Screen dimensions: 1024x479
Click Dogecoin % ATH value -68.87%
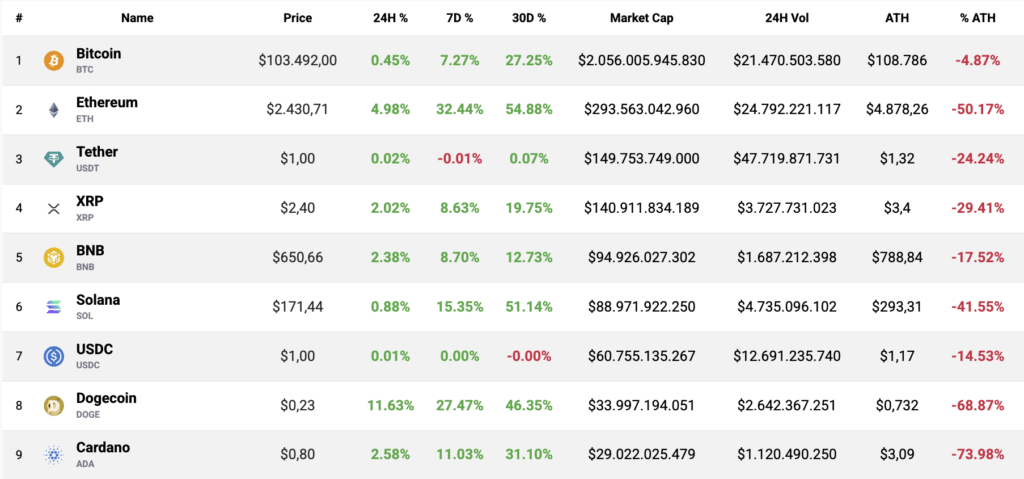pyautogui.click(x=978, y=405)
